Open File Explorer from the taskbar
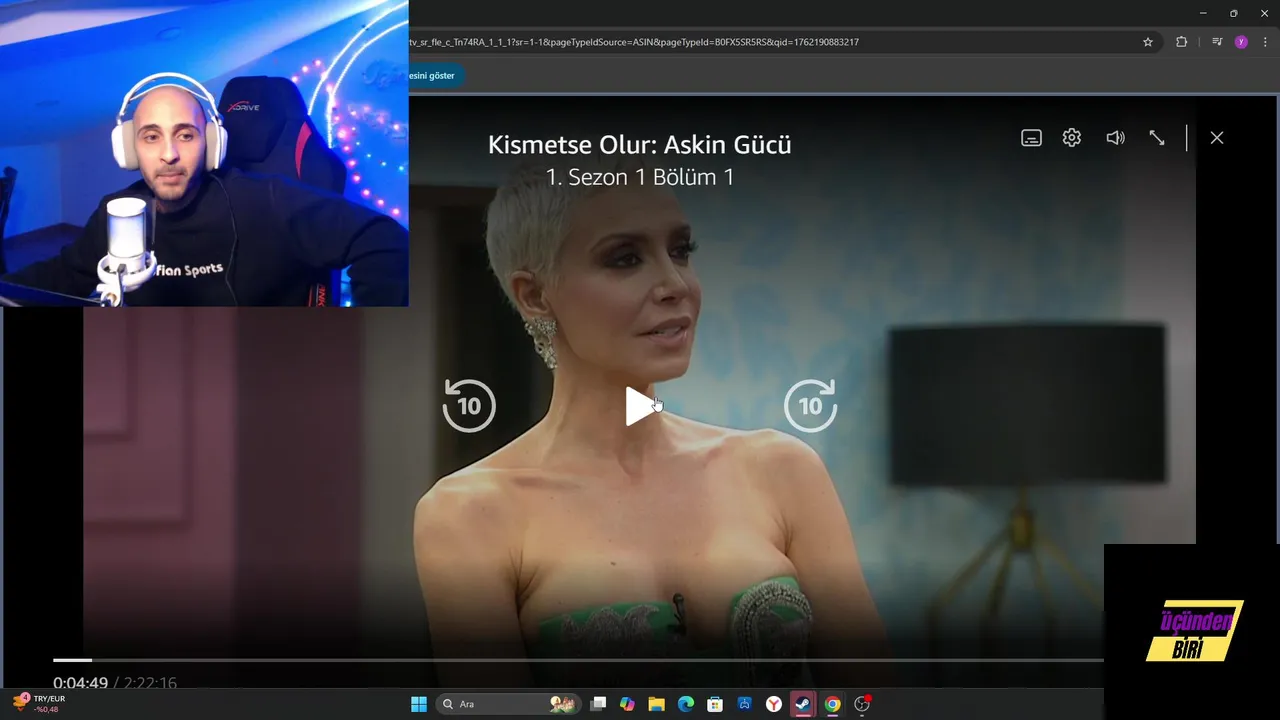 (x=656, y=704)
